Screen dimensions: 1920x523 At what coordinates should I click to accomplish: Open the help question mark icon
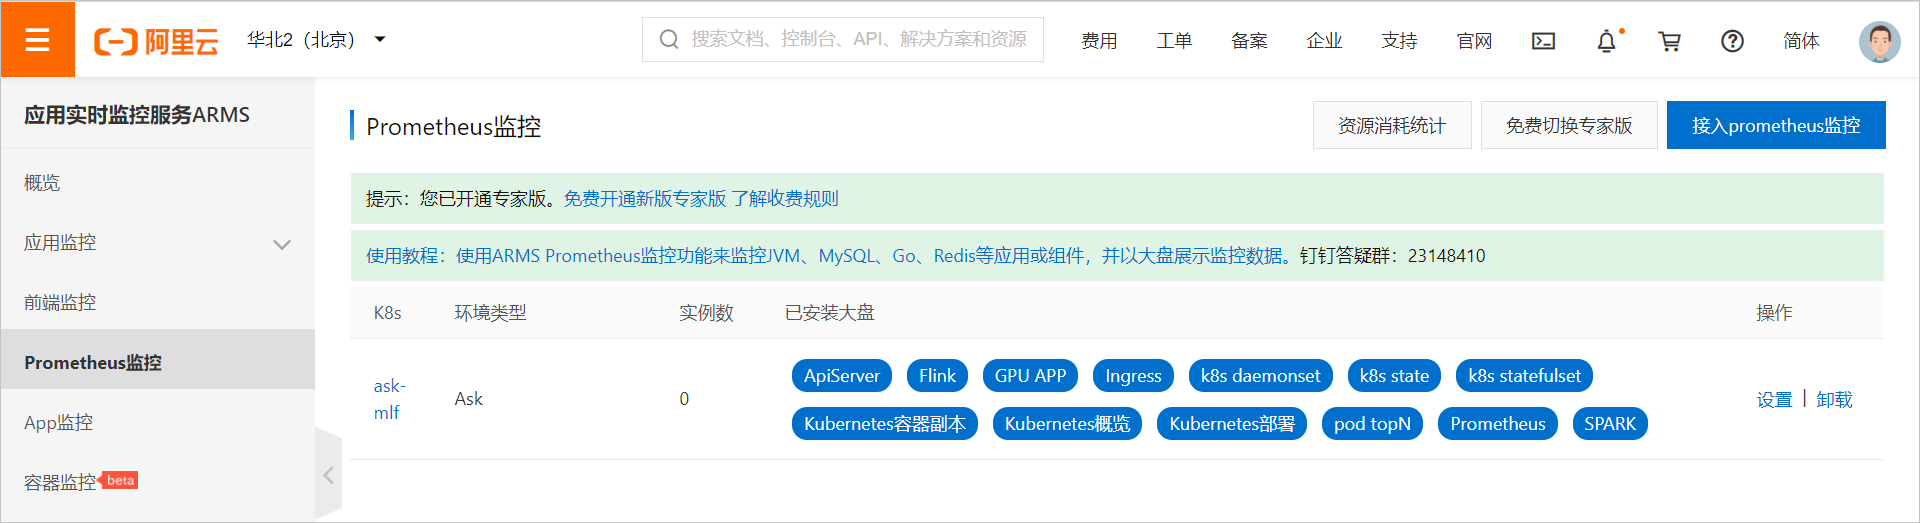pos(1732,41)
